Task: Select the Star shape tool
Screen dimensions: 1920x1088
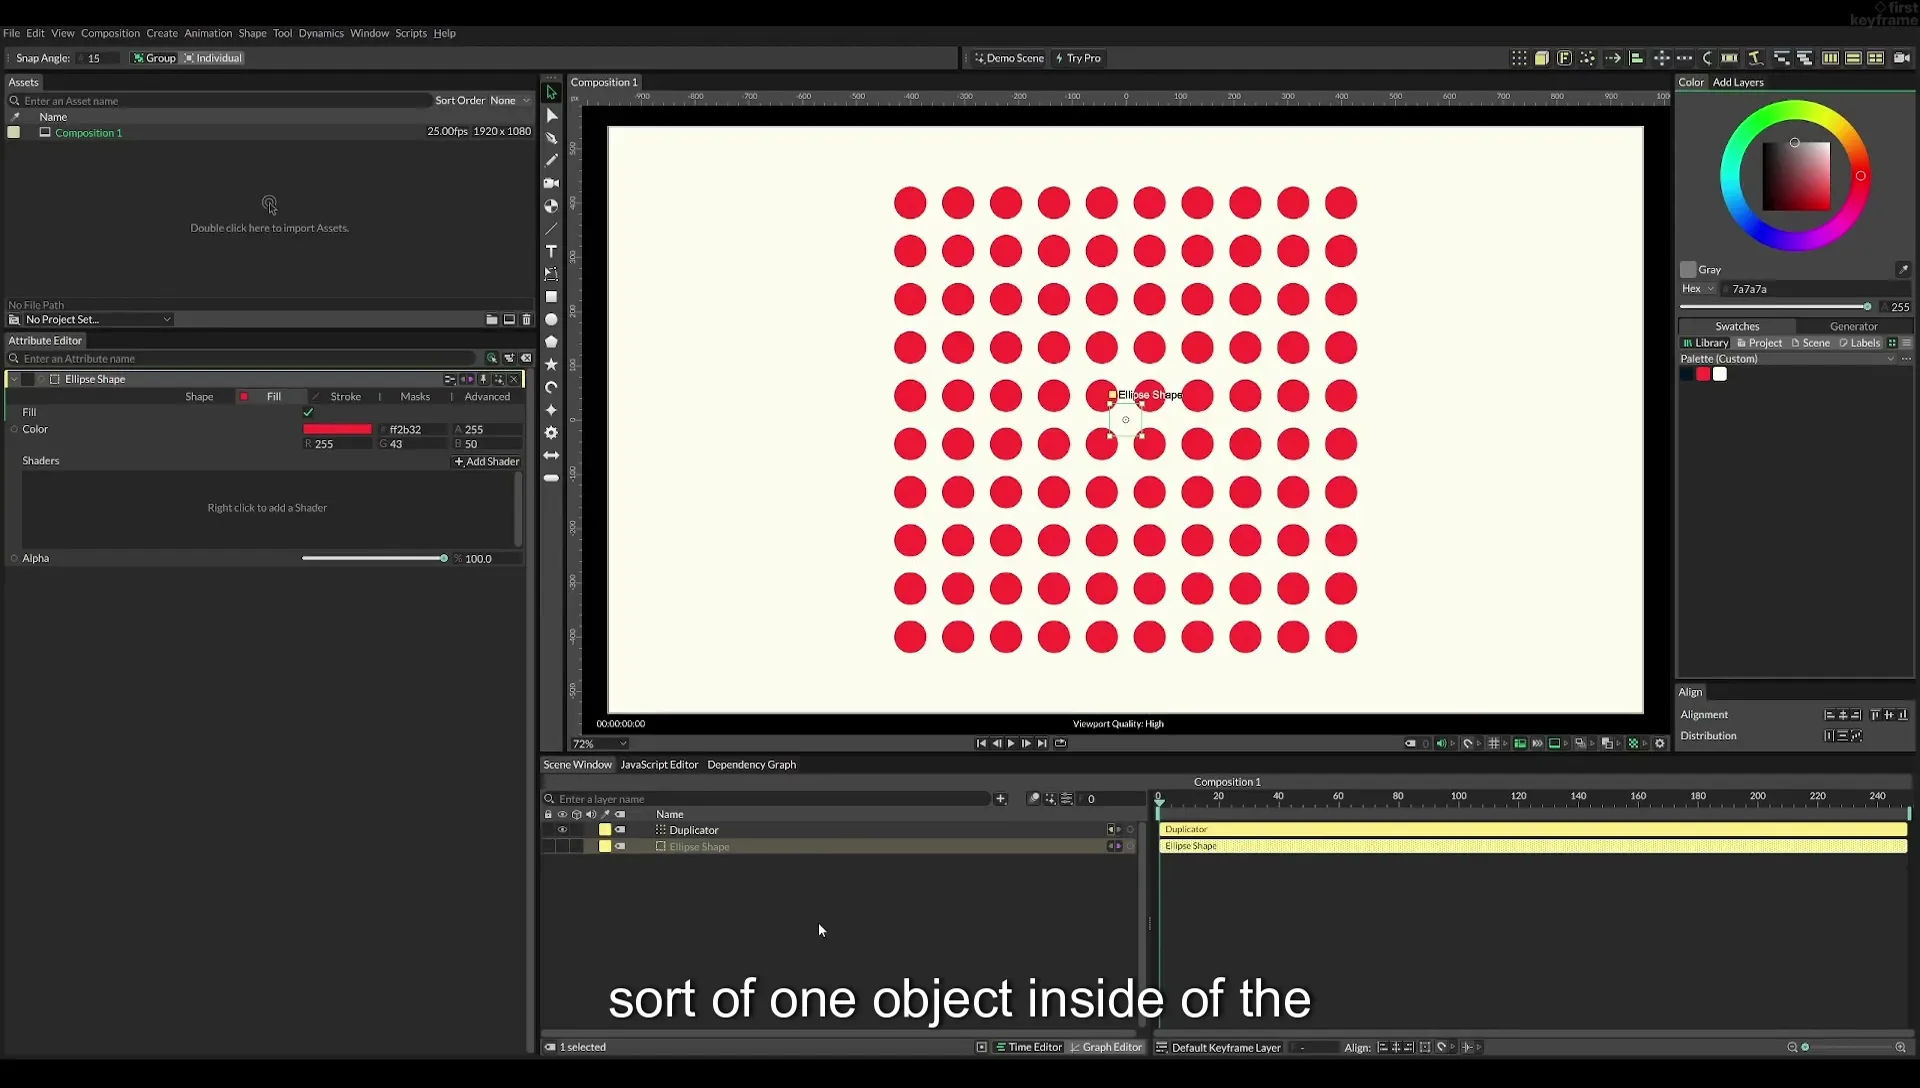Action: pos(551,365)
